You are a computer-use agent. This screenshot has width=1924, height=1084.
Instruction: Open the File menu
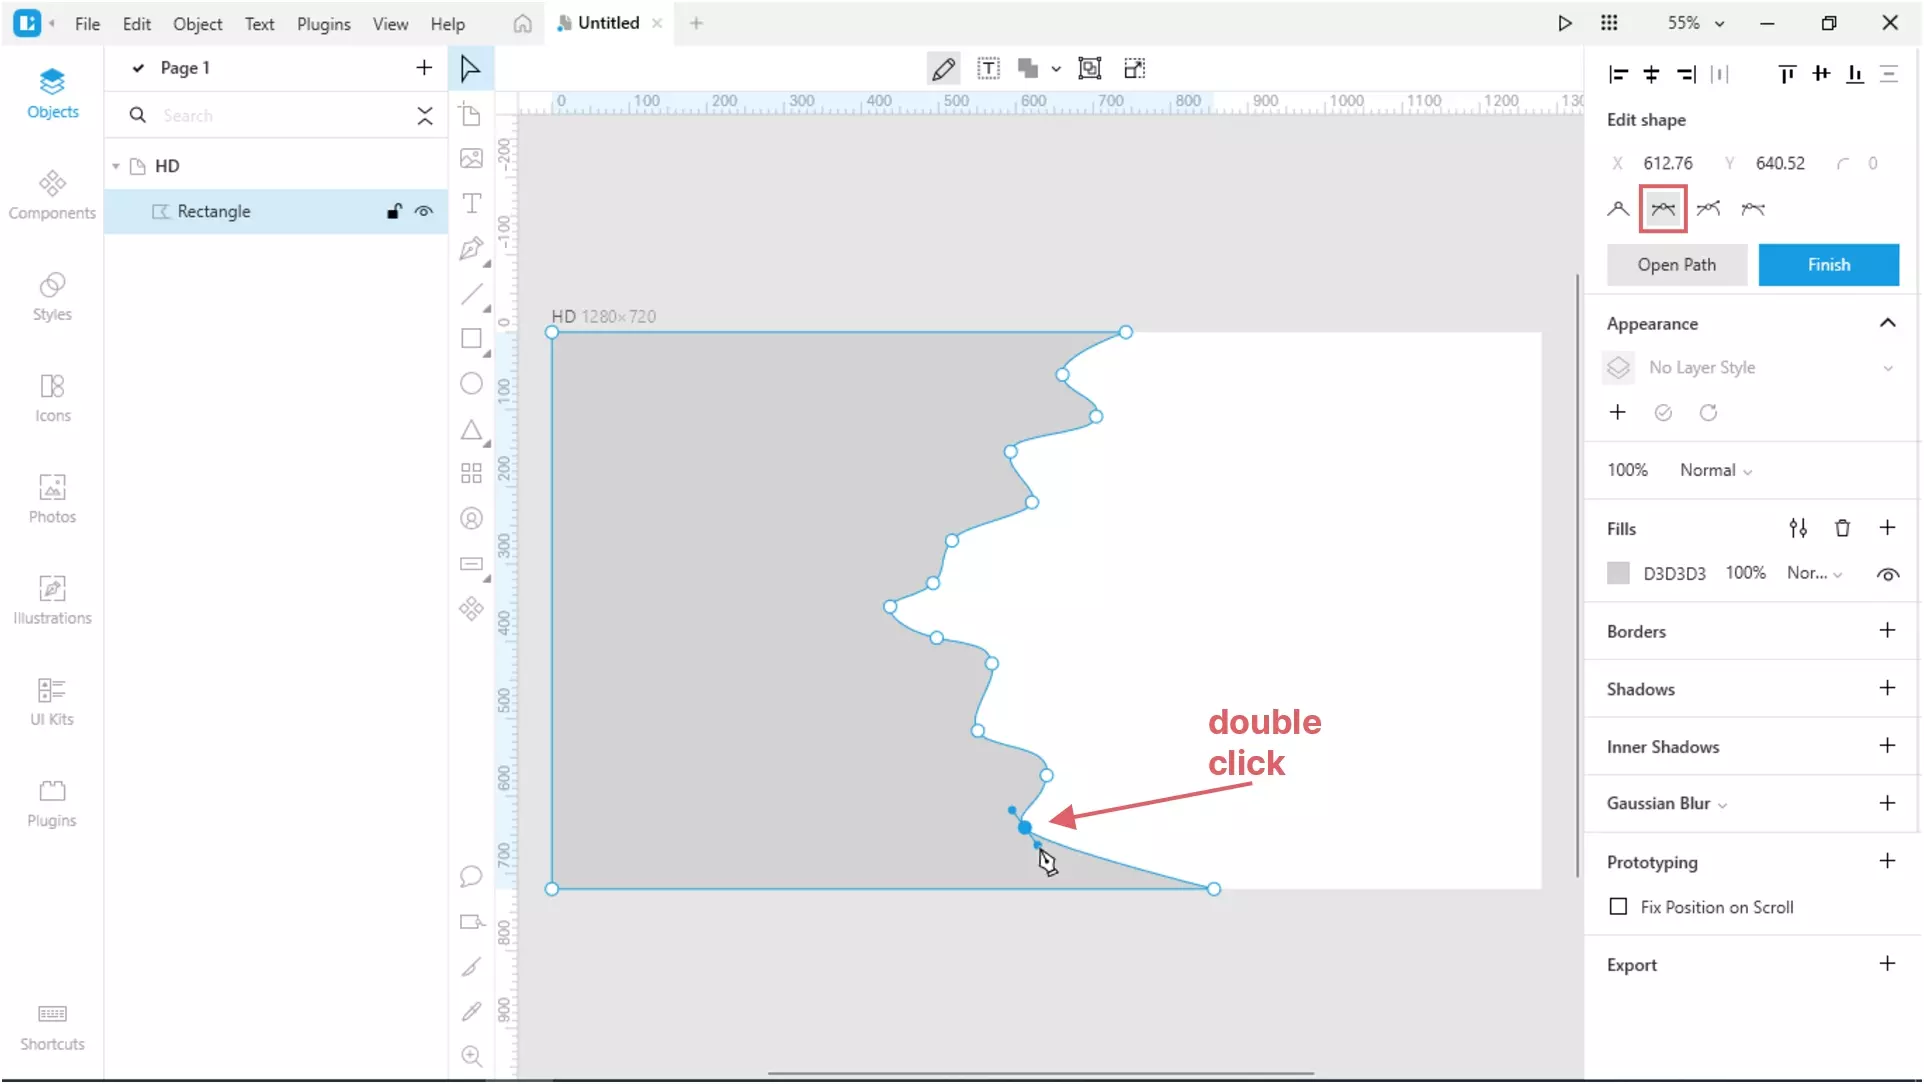click(x=87, y=24)
